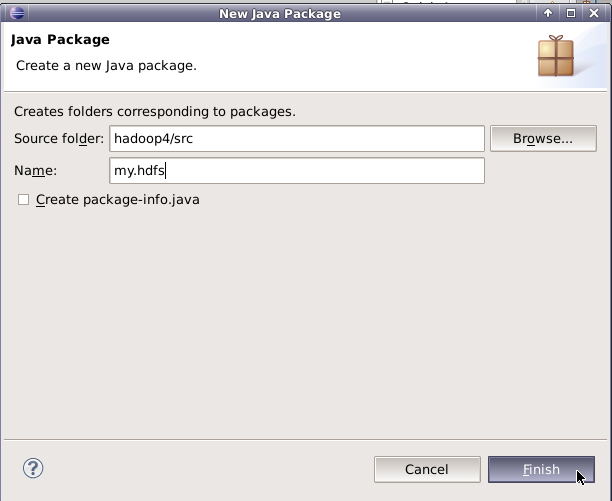Screen dimensions: 612x501
Task: Open help via question mark icon
Action: 33,468
